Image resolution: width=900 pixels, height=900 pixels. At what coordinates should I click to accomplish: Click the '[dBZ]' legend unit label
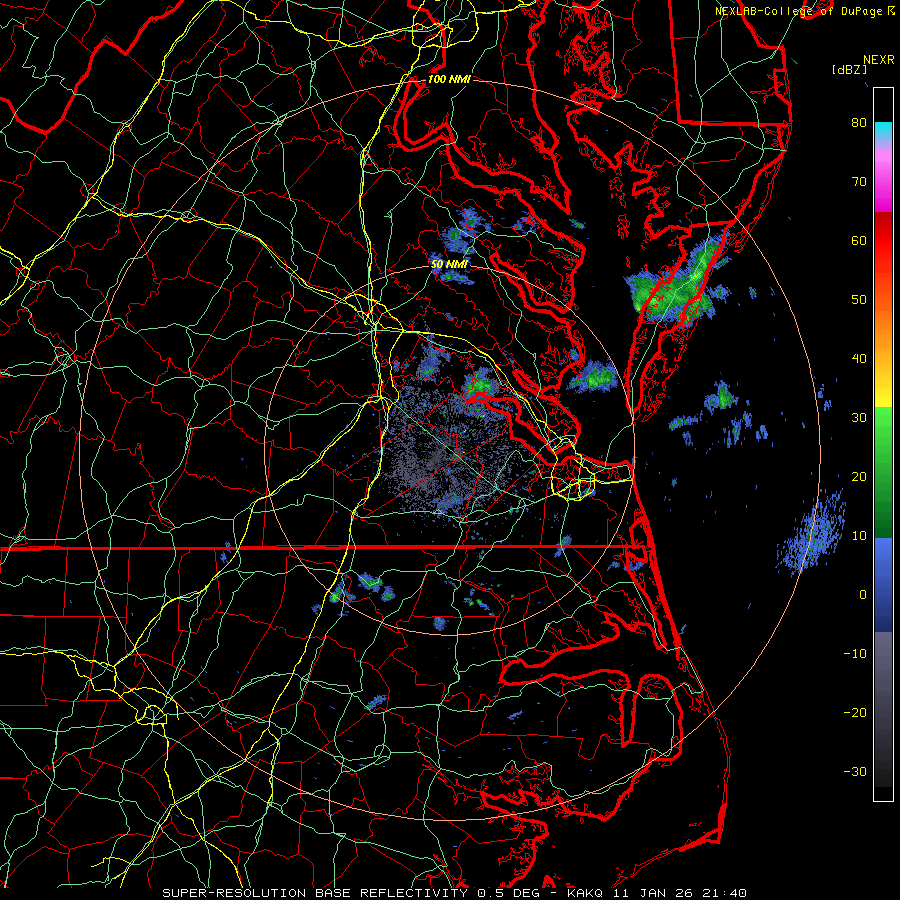[x=849, y=70]
